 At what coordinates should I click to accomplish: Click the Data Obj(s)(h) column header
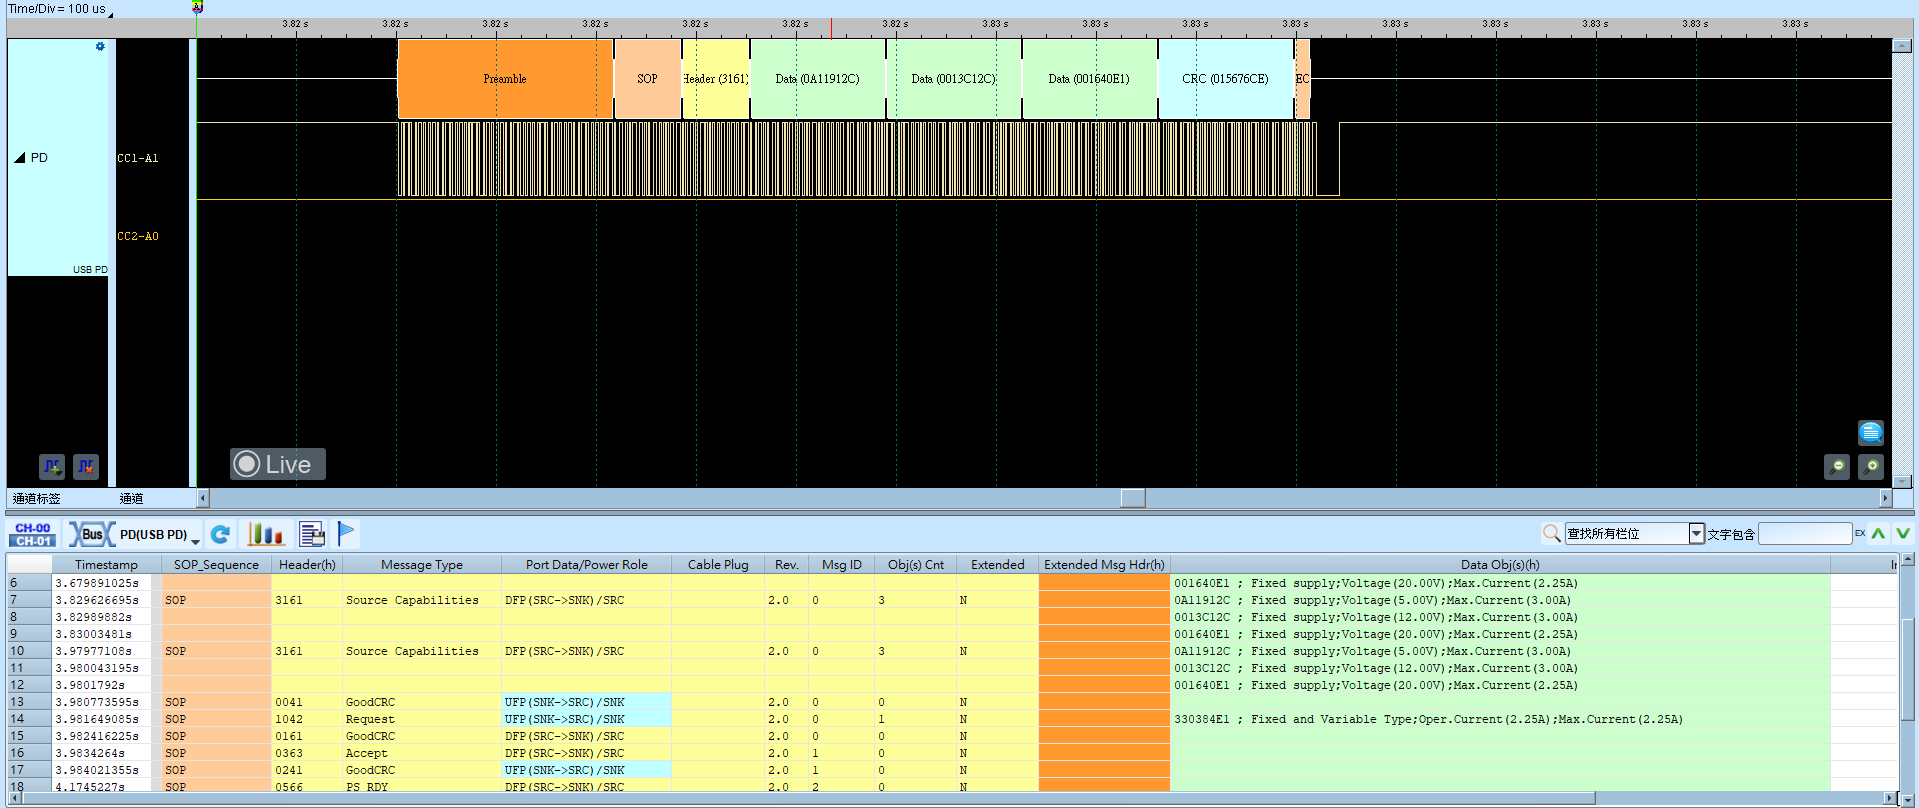pyautogui.click(x=1500, y=564)
